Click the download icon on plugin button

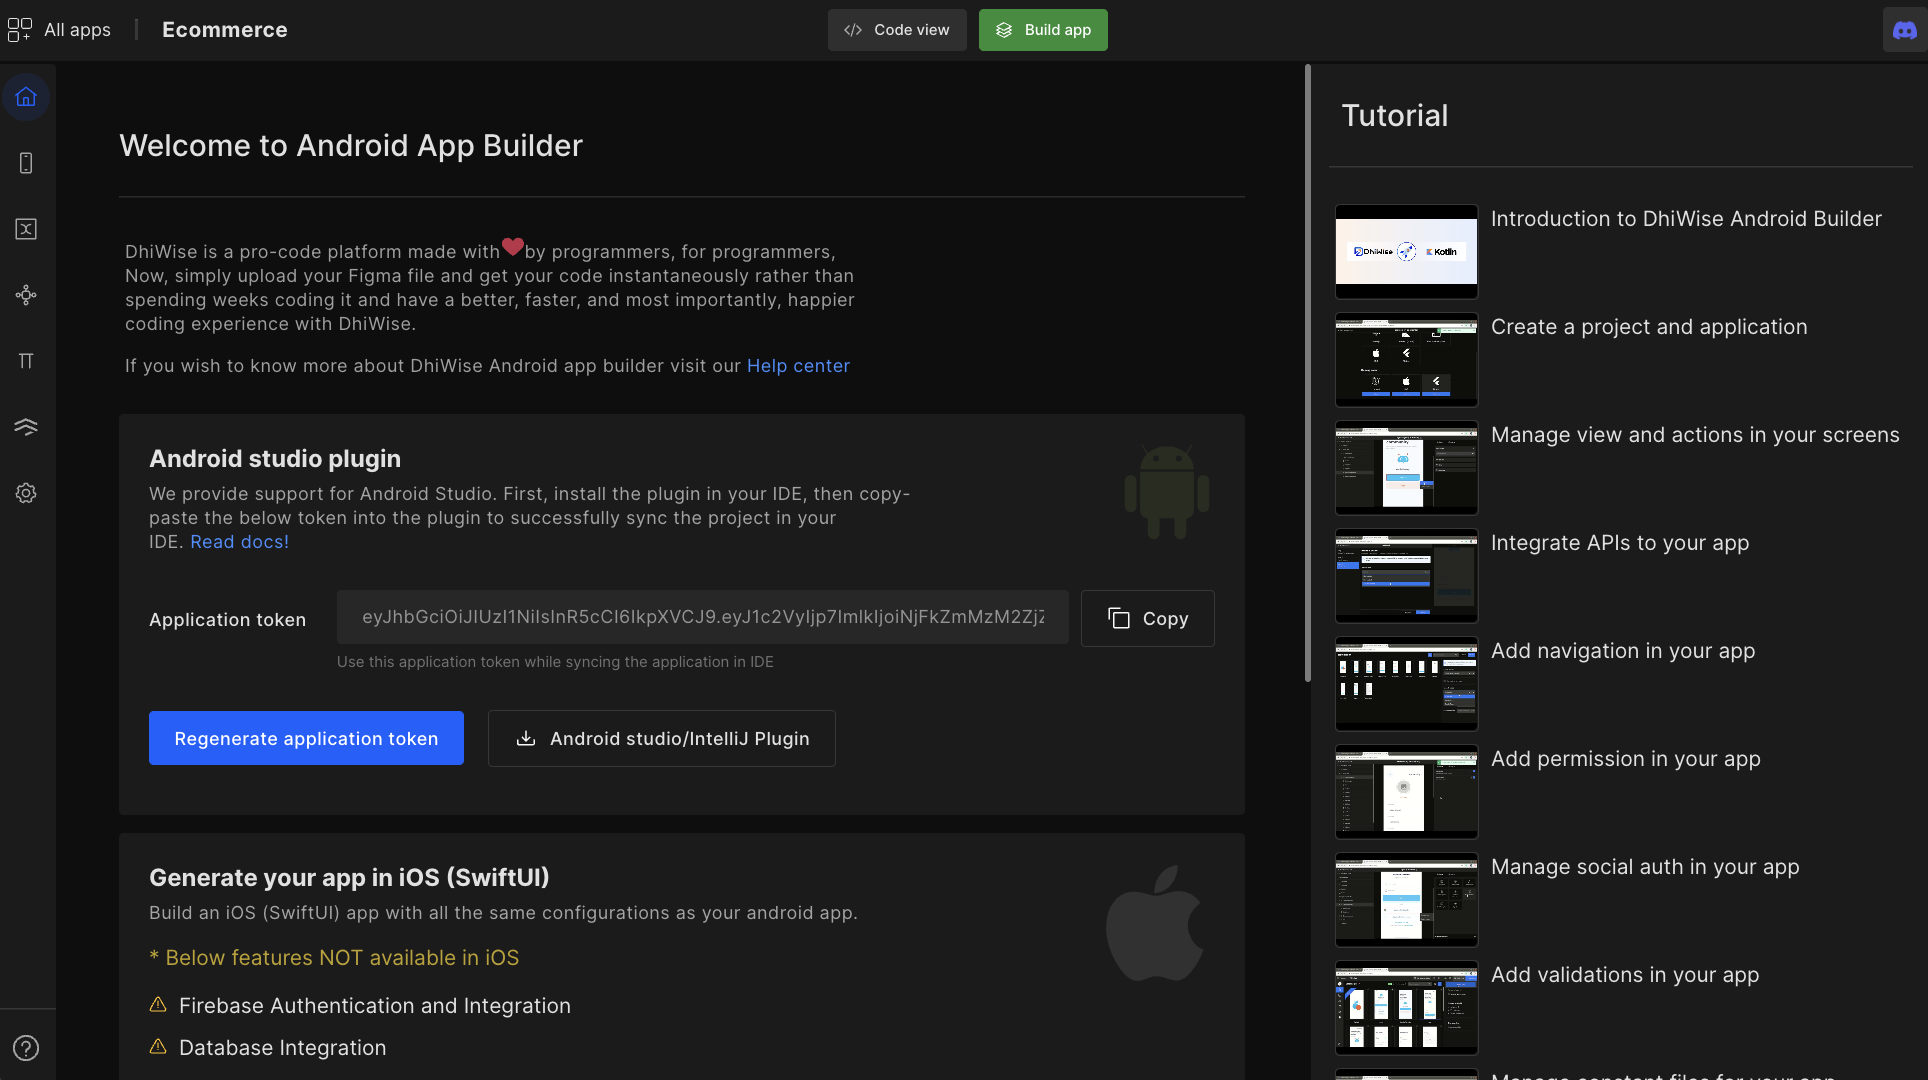click(x=525, y=738)
